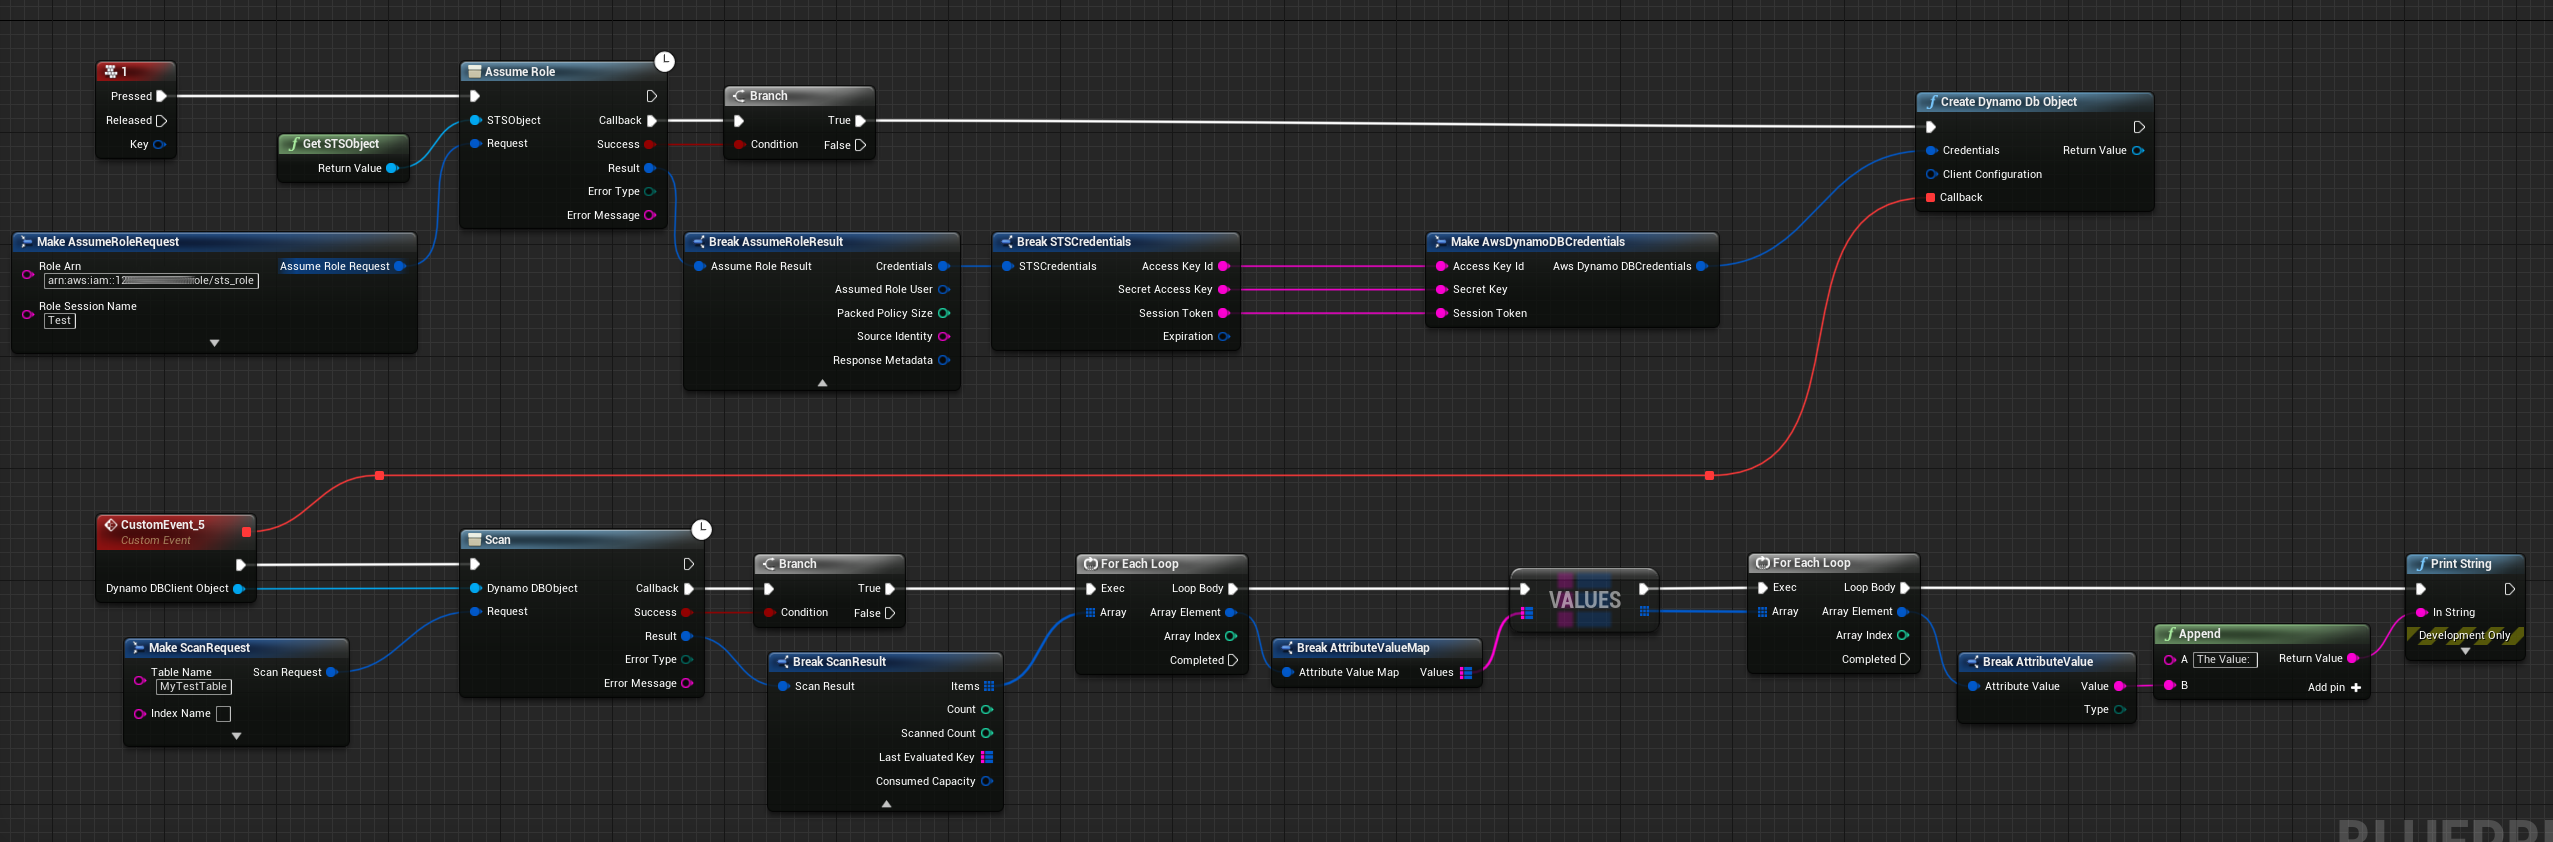Click the Client Configuration pin on Create Dynamo Db Object

[1931, 174]
